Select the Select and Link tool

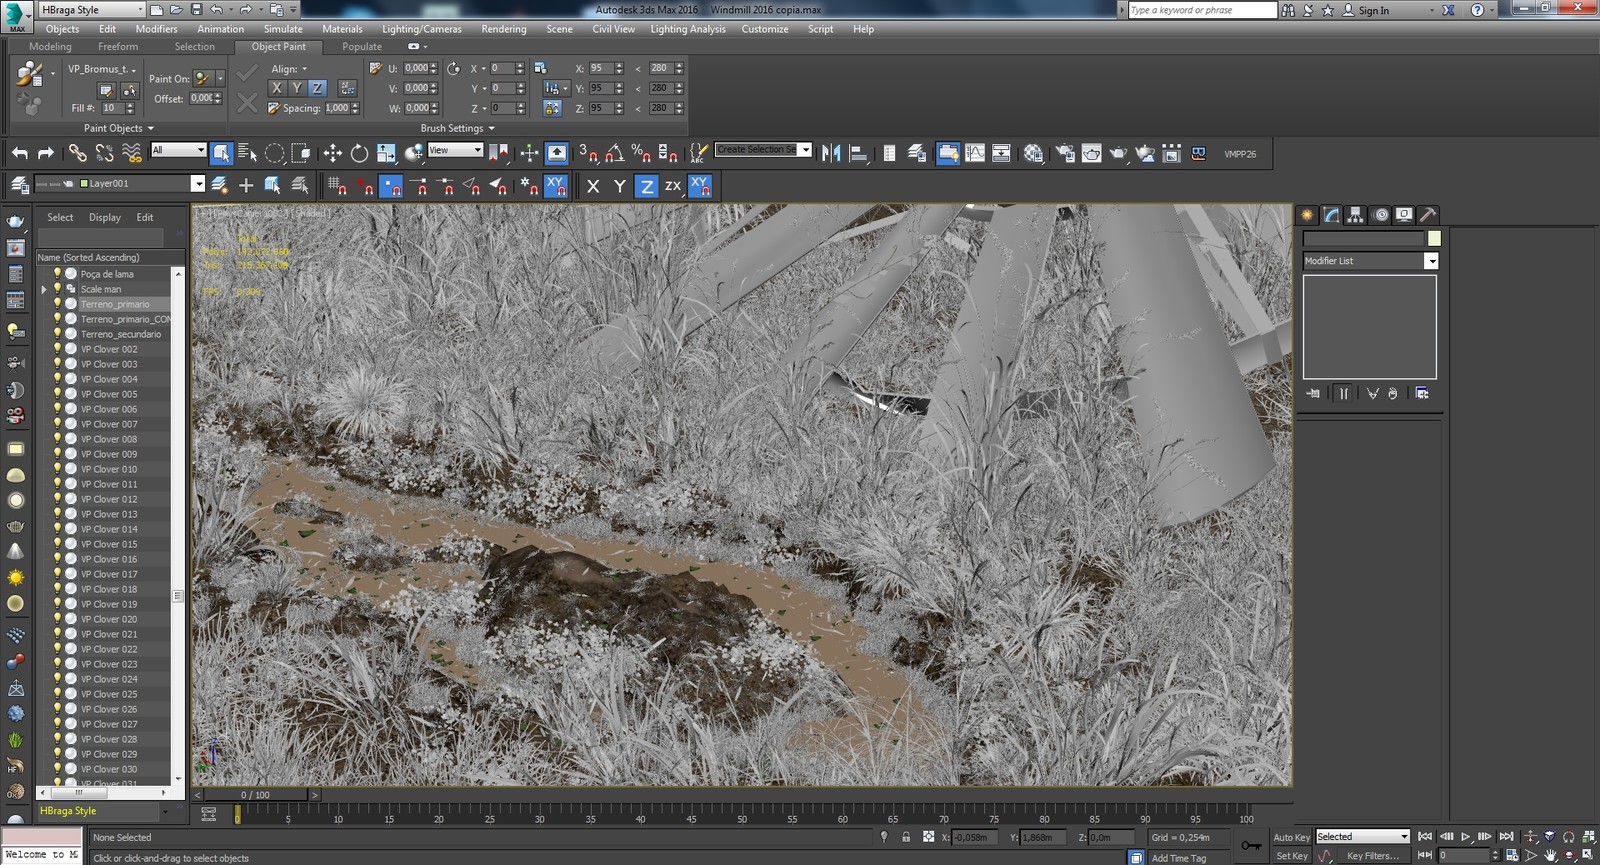pyautogui.click(x=77, y=153)
